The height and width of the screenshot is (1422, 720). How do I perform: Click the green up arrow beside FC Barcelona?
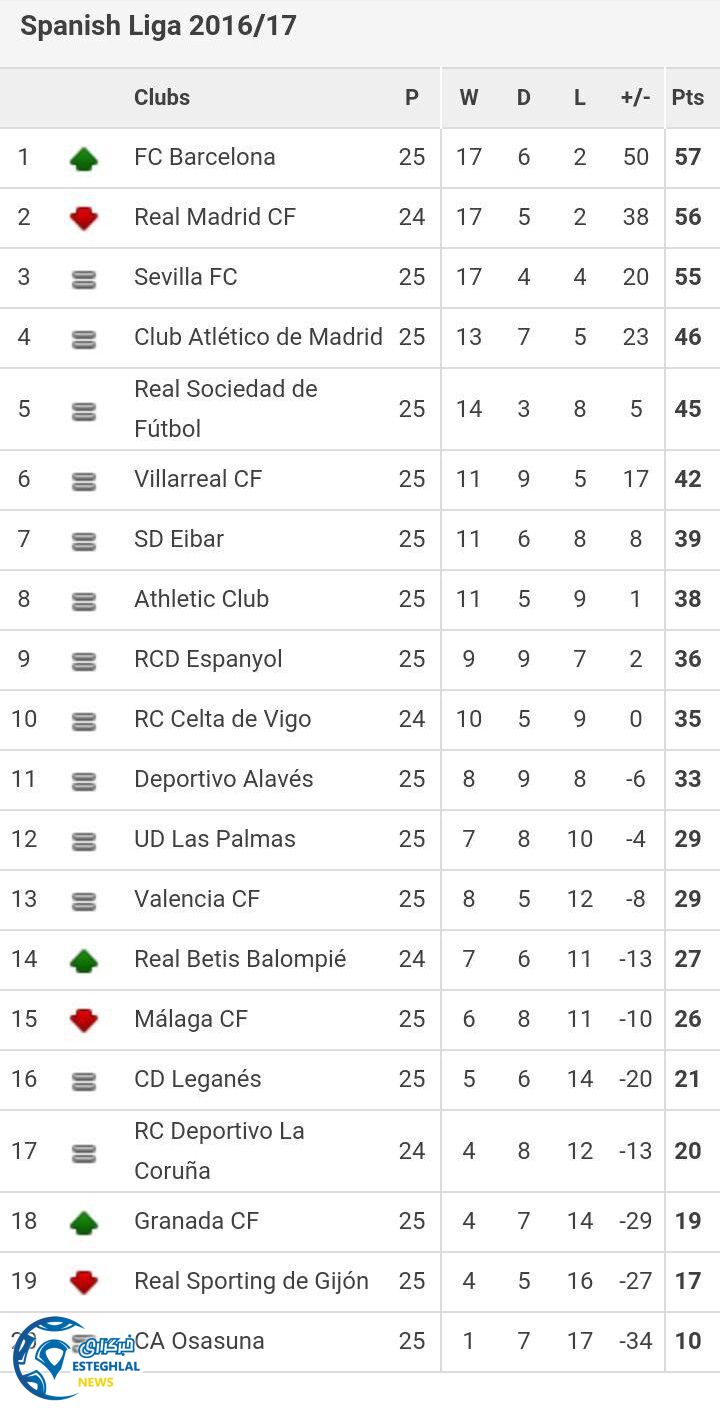84,158
